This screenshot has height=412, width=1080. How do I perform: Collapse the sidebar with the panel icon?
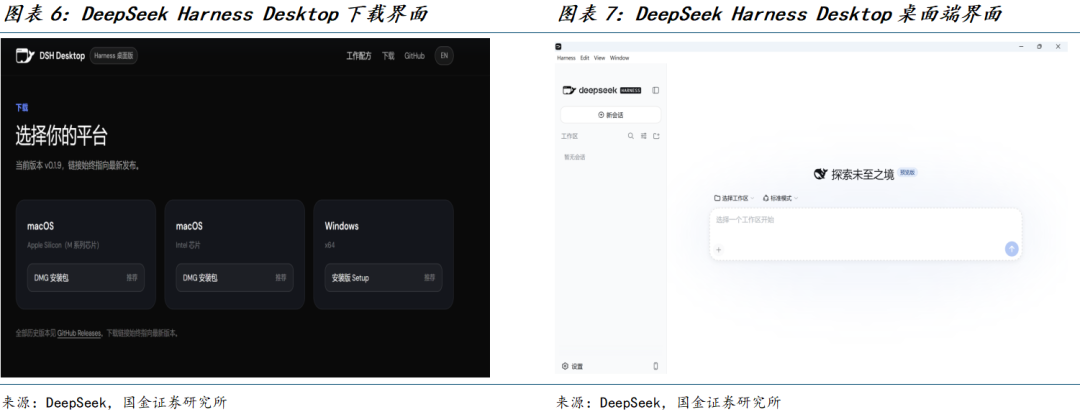(656, 90)
